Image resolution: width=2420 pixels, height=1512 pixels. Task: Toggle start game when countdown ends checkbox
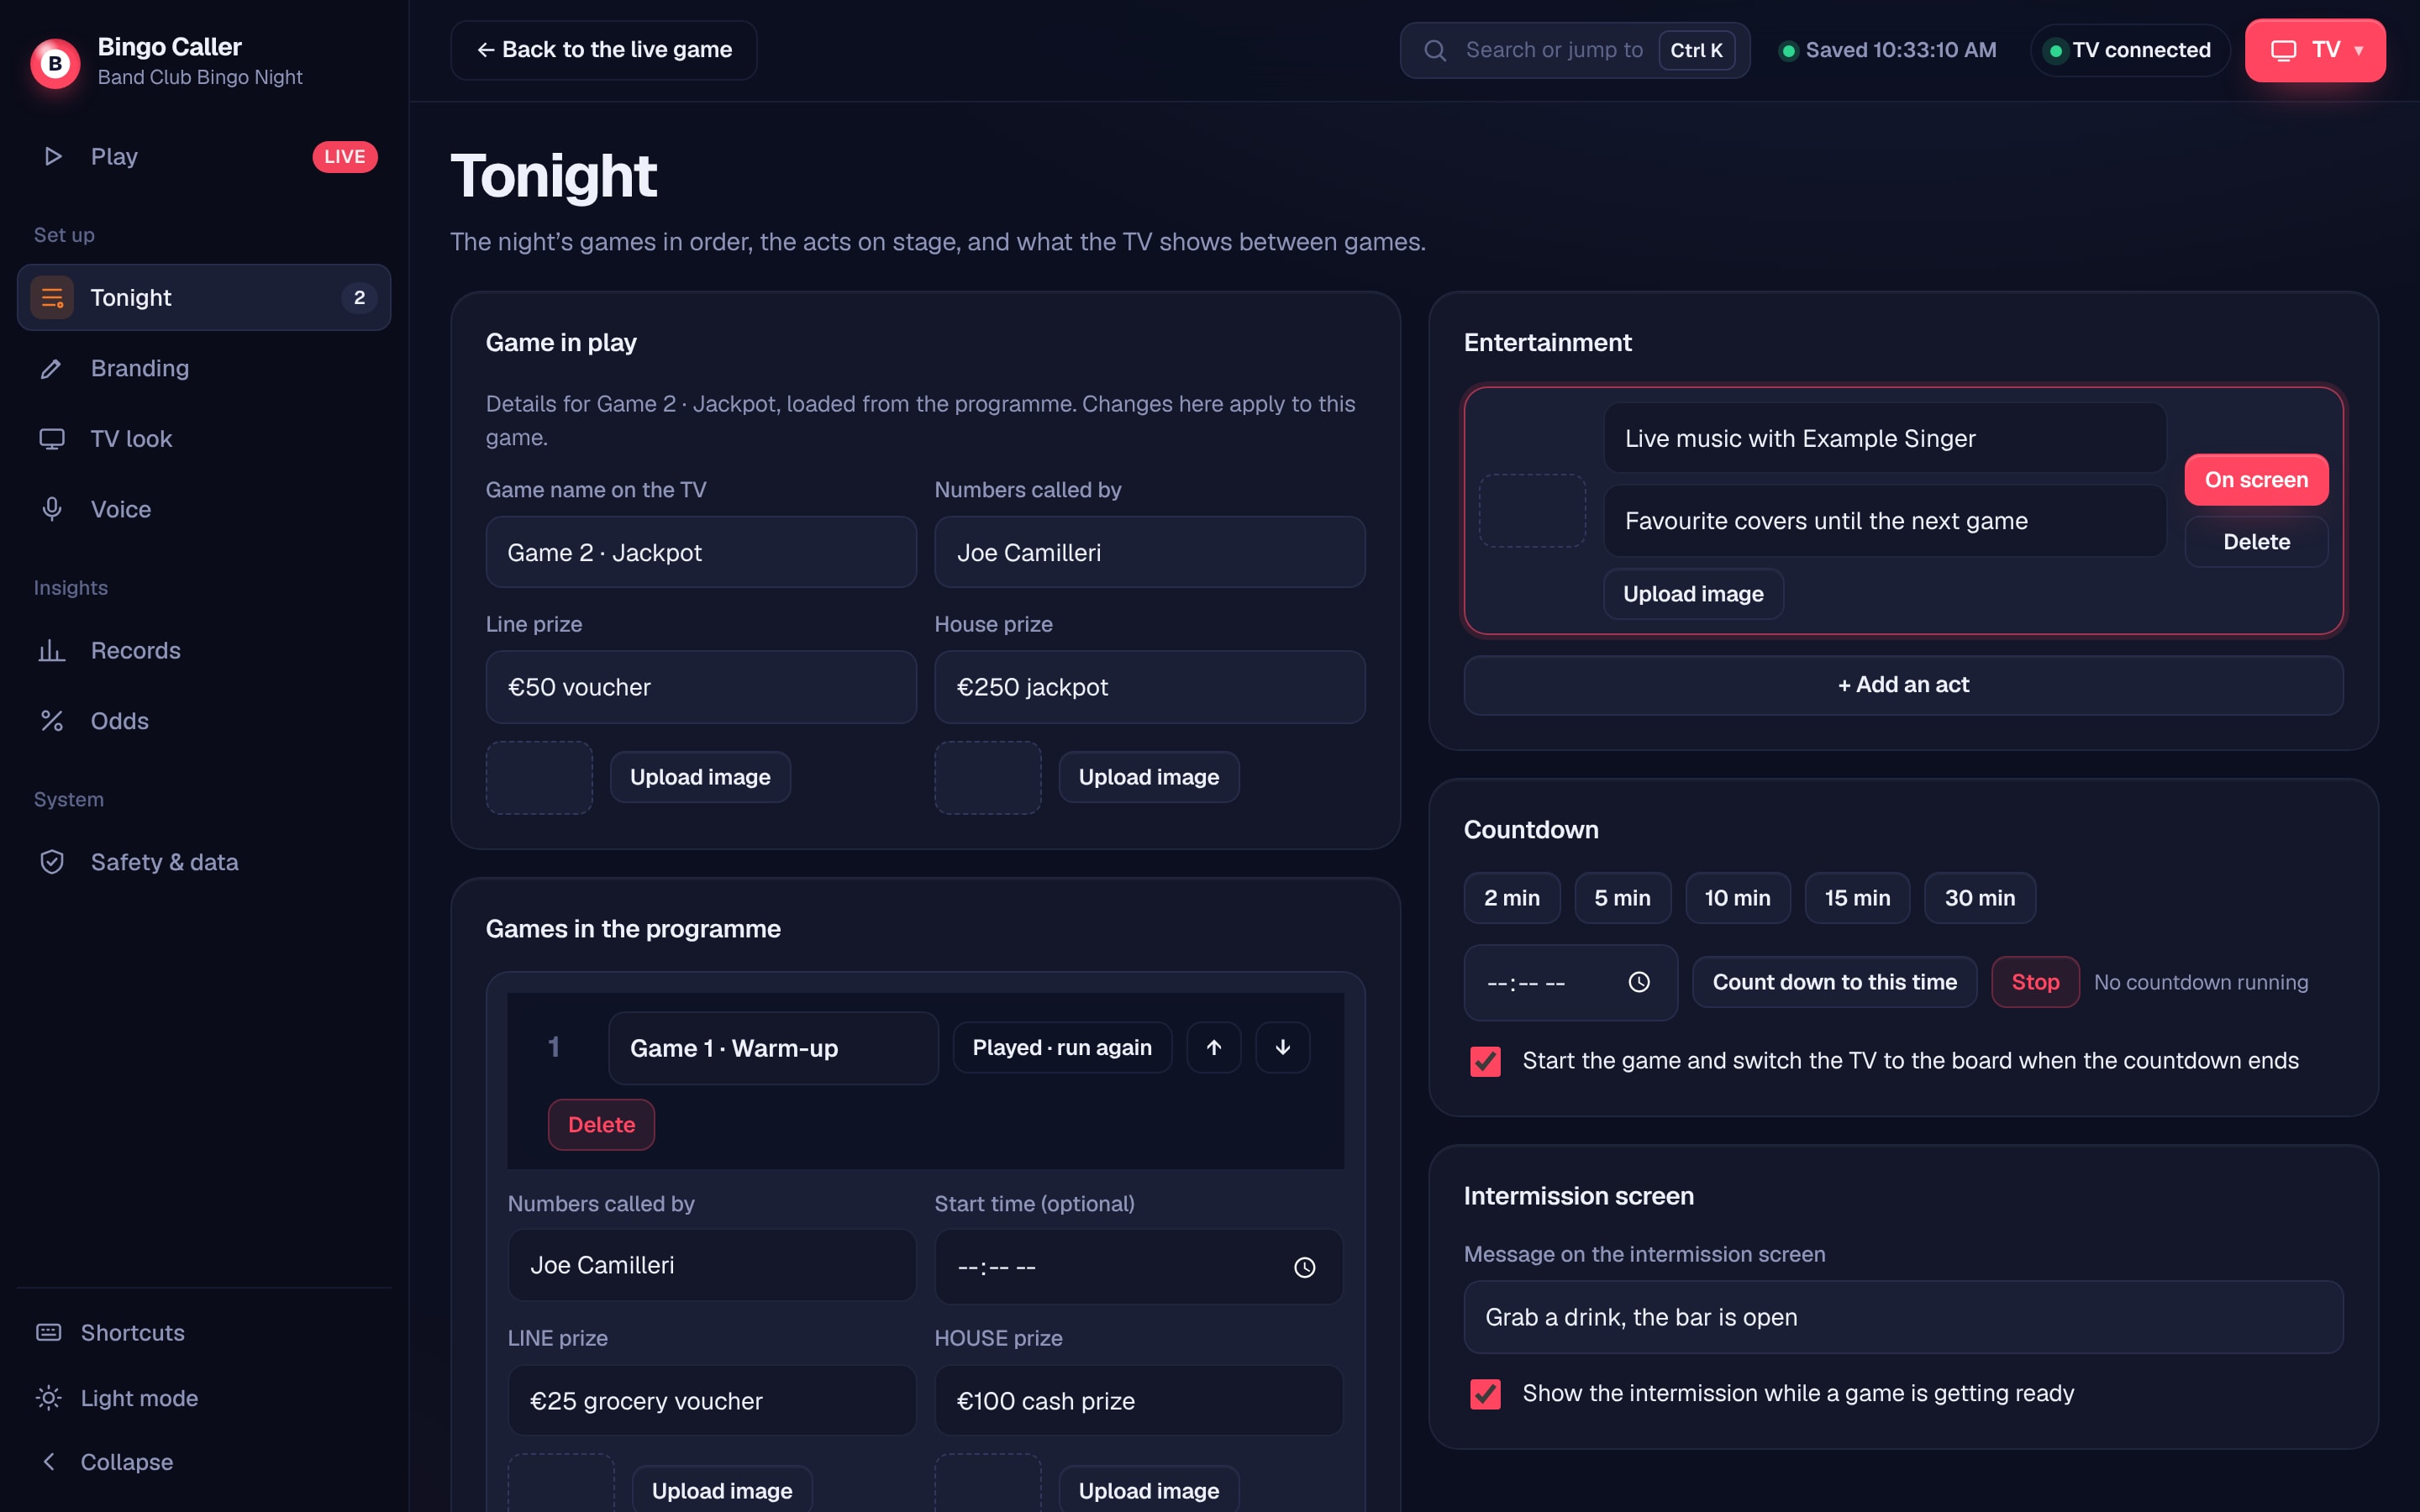click(x=1485, y=1061)
